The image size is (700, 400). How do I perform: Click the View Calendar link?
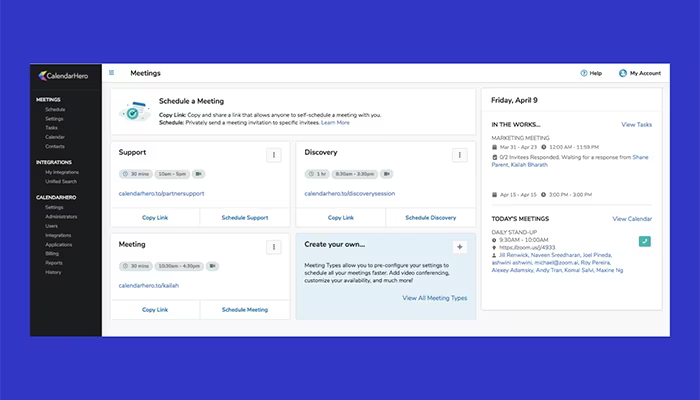point(632,219)
